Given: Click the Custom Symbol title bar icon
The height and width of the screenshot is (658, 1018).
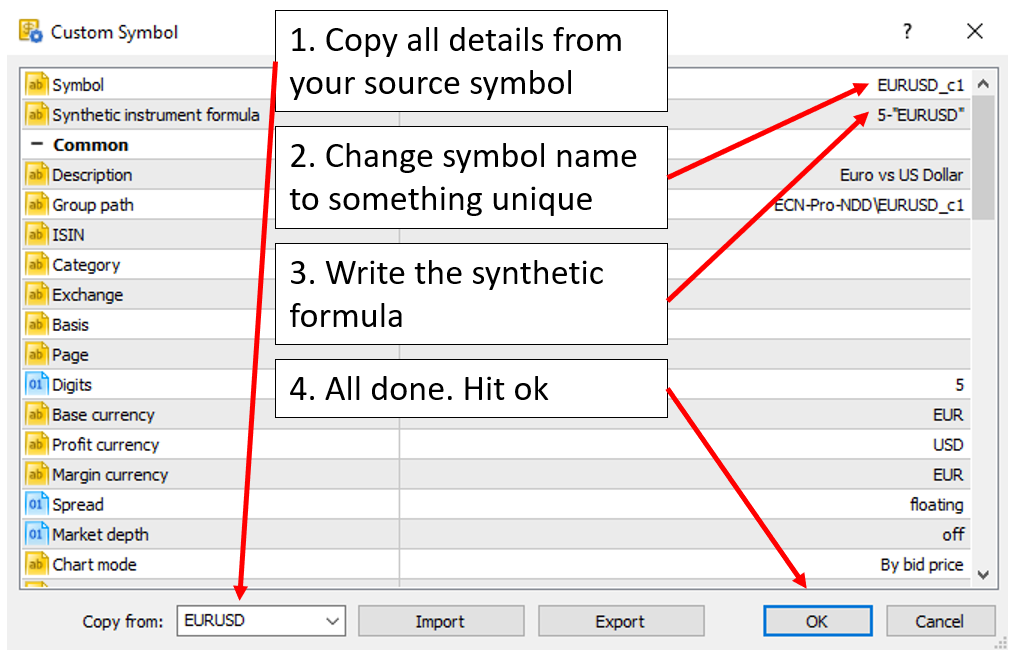Looking at the screenshot, I should pos(31,31).
